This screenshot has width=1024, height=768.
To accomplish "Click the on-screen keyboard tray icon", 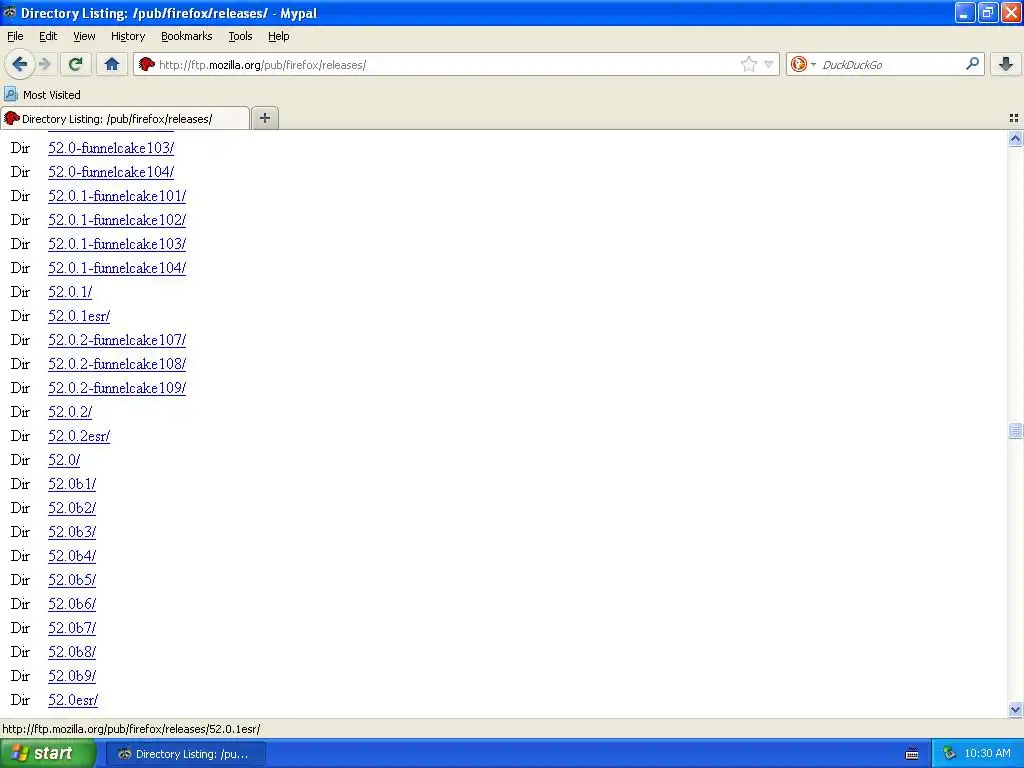I will (x=912, y=754).
